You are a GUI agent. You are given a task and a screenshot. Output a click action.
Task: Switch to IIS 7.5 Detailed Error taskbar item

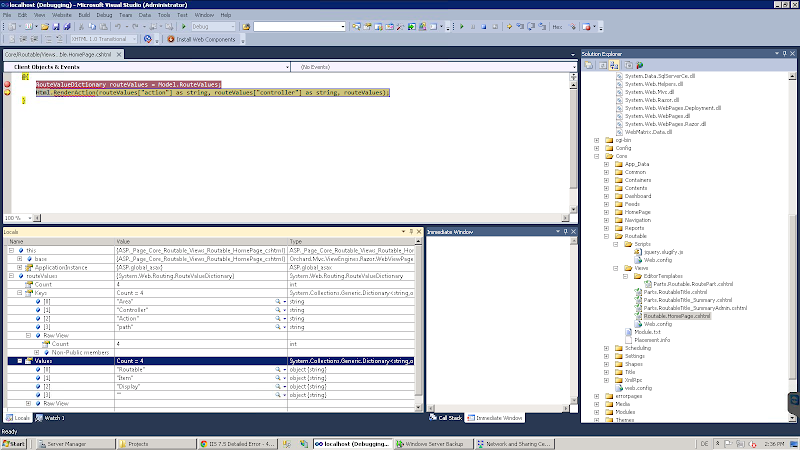pos(237,444)
